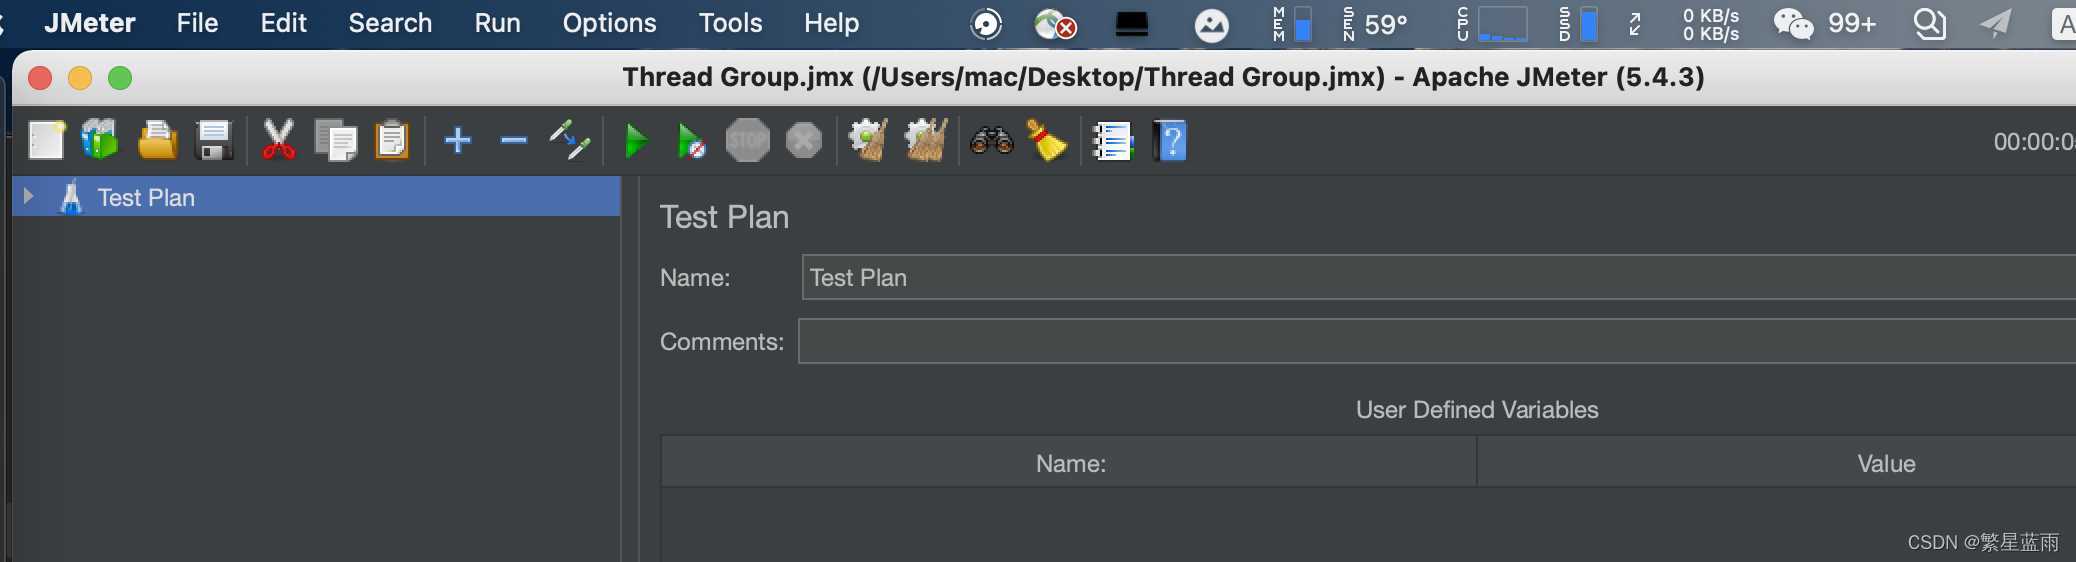This screenshot has width=2076, height=562.
Task: Open the Help question mark icon
Action: [1169, 141]
